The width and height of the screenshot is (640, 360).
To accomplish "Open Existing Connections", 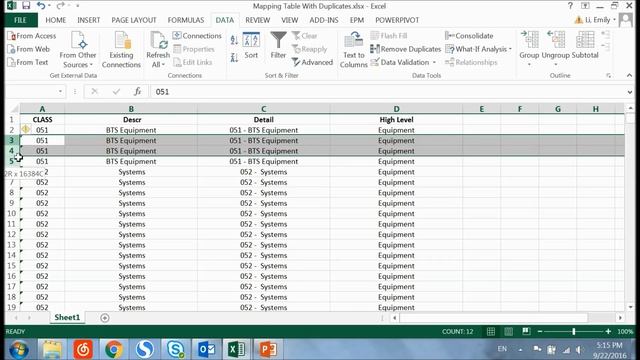I will coord(121,50).
